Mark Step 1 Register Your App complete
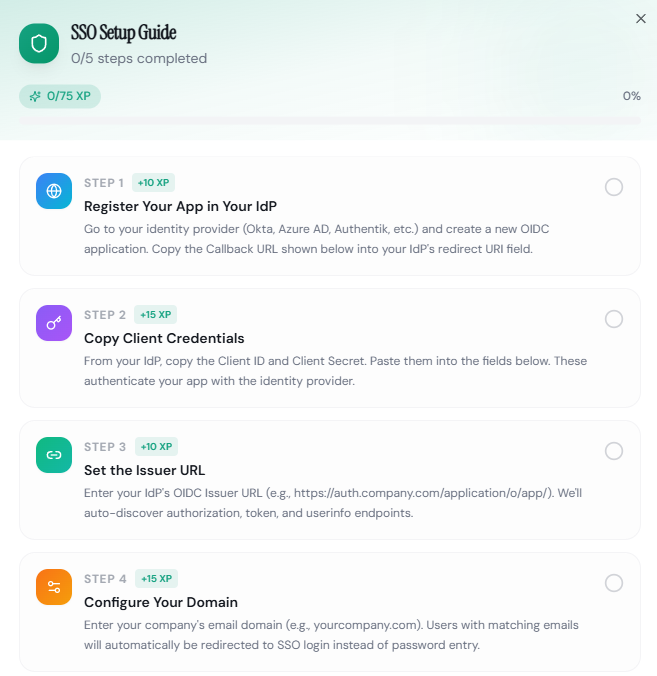657x676 pixels. click(613, 187)
